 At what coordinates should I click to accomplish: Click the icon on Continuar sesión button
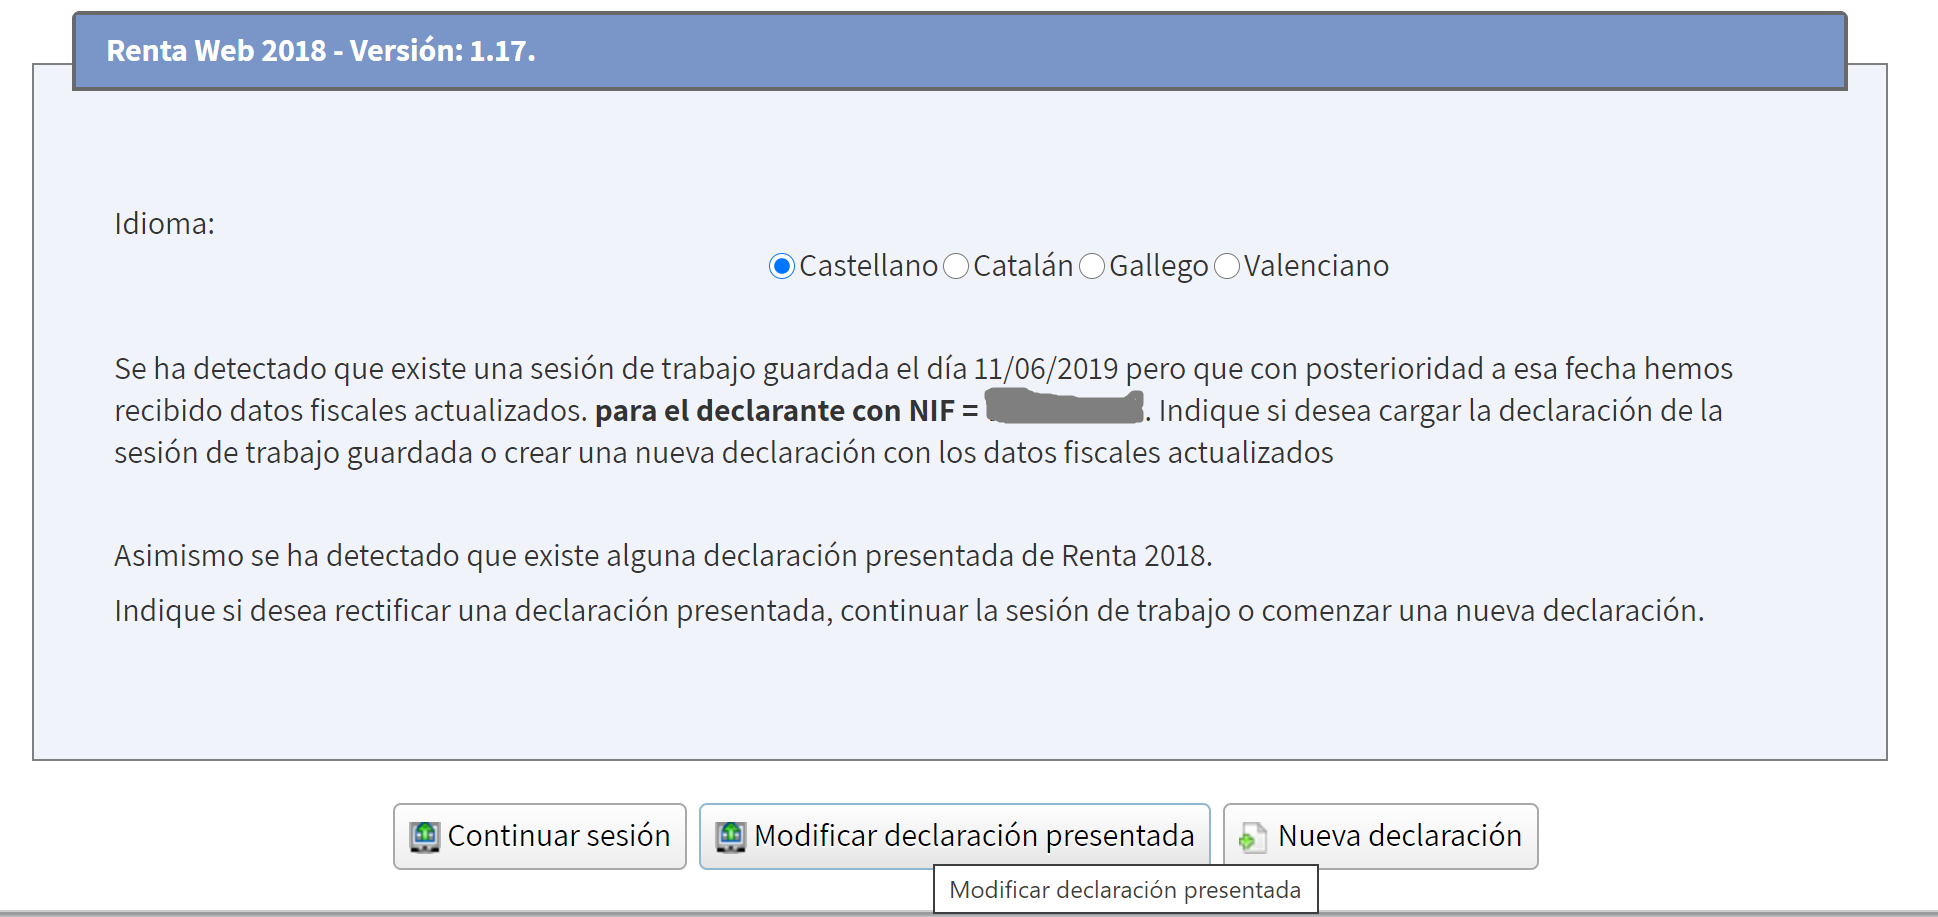coord(425,836)
